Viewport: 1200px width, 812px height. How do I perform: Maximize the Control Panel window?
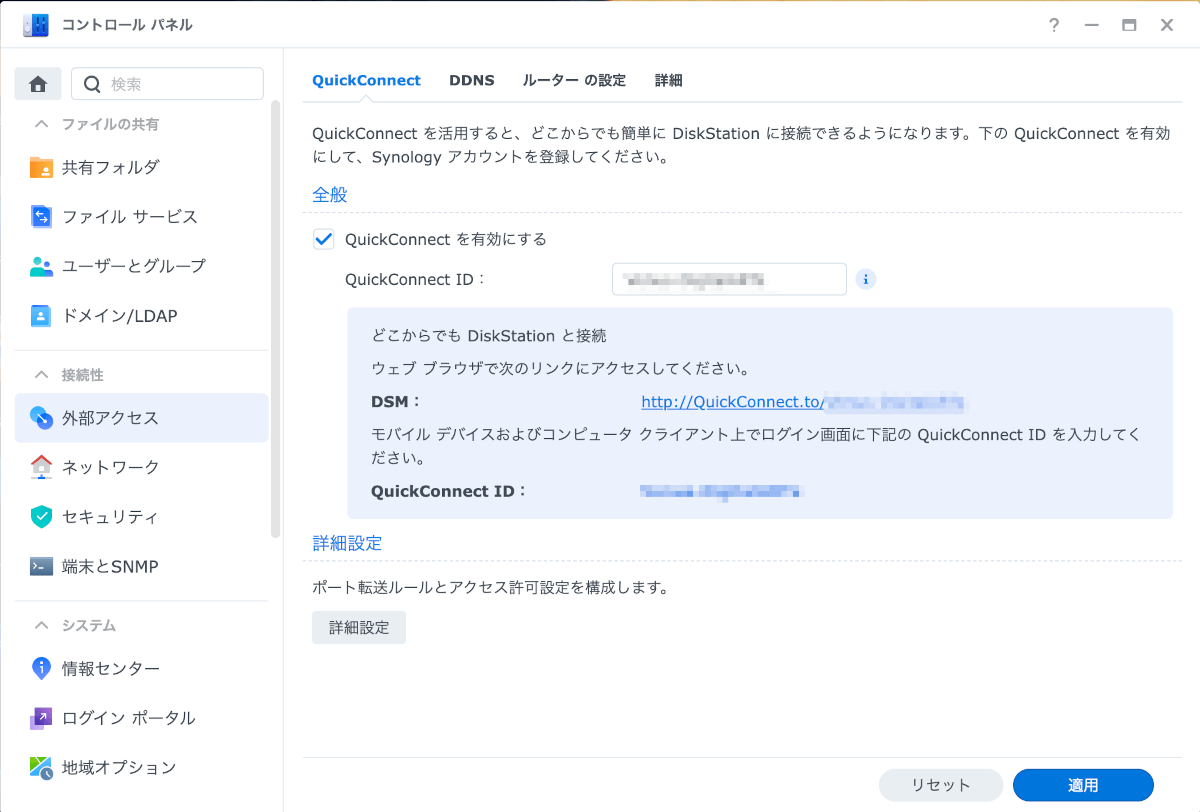1129,25
